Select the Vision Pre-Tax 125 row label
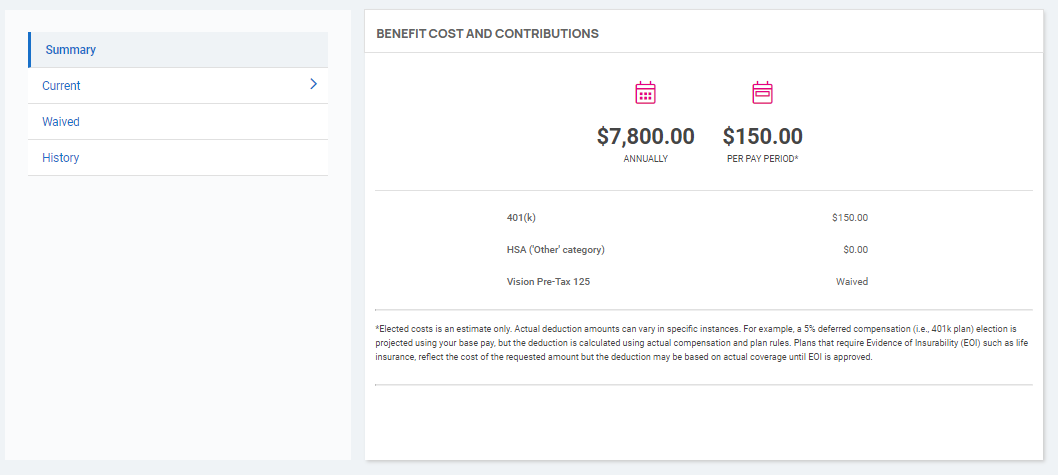1058x475 pixels. click(548, 281)
